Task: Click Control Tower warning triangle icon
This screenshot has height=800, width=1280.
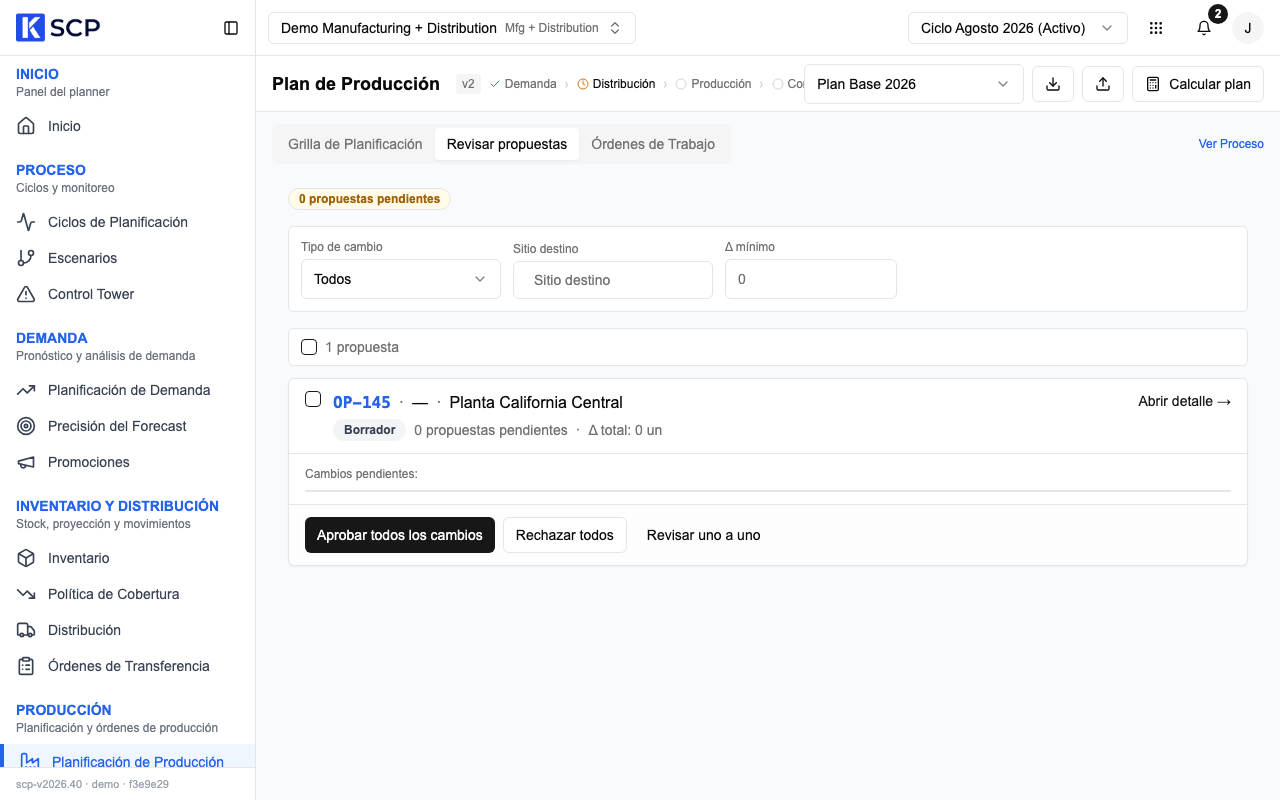Action: pyautogui.click(x=26, y=294)
